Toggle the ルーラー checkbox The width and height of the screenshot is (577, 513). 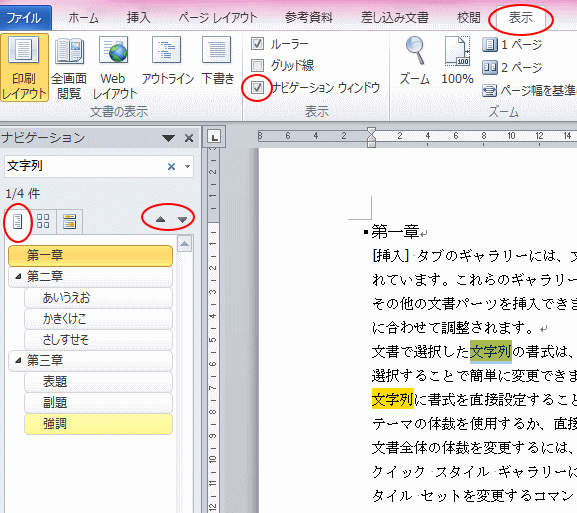point(257,44)
